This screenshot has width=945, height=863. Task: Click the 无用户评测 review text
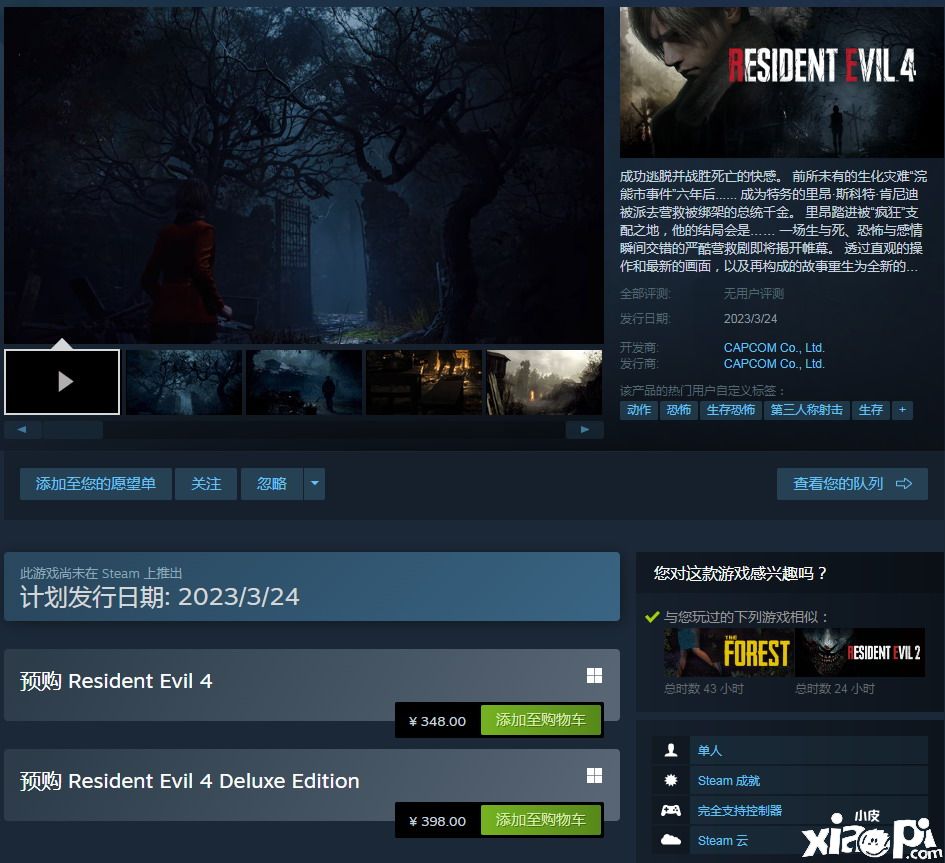pyautogui.click(x=753, y=294)
